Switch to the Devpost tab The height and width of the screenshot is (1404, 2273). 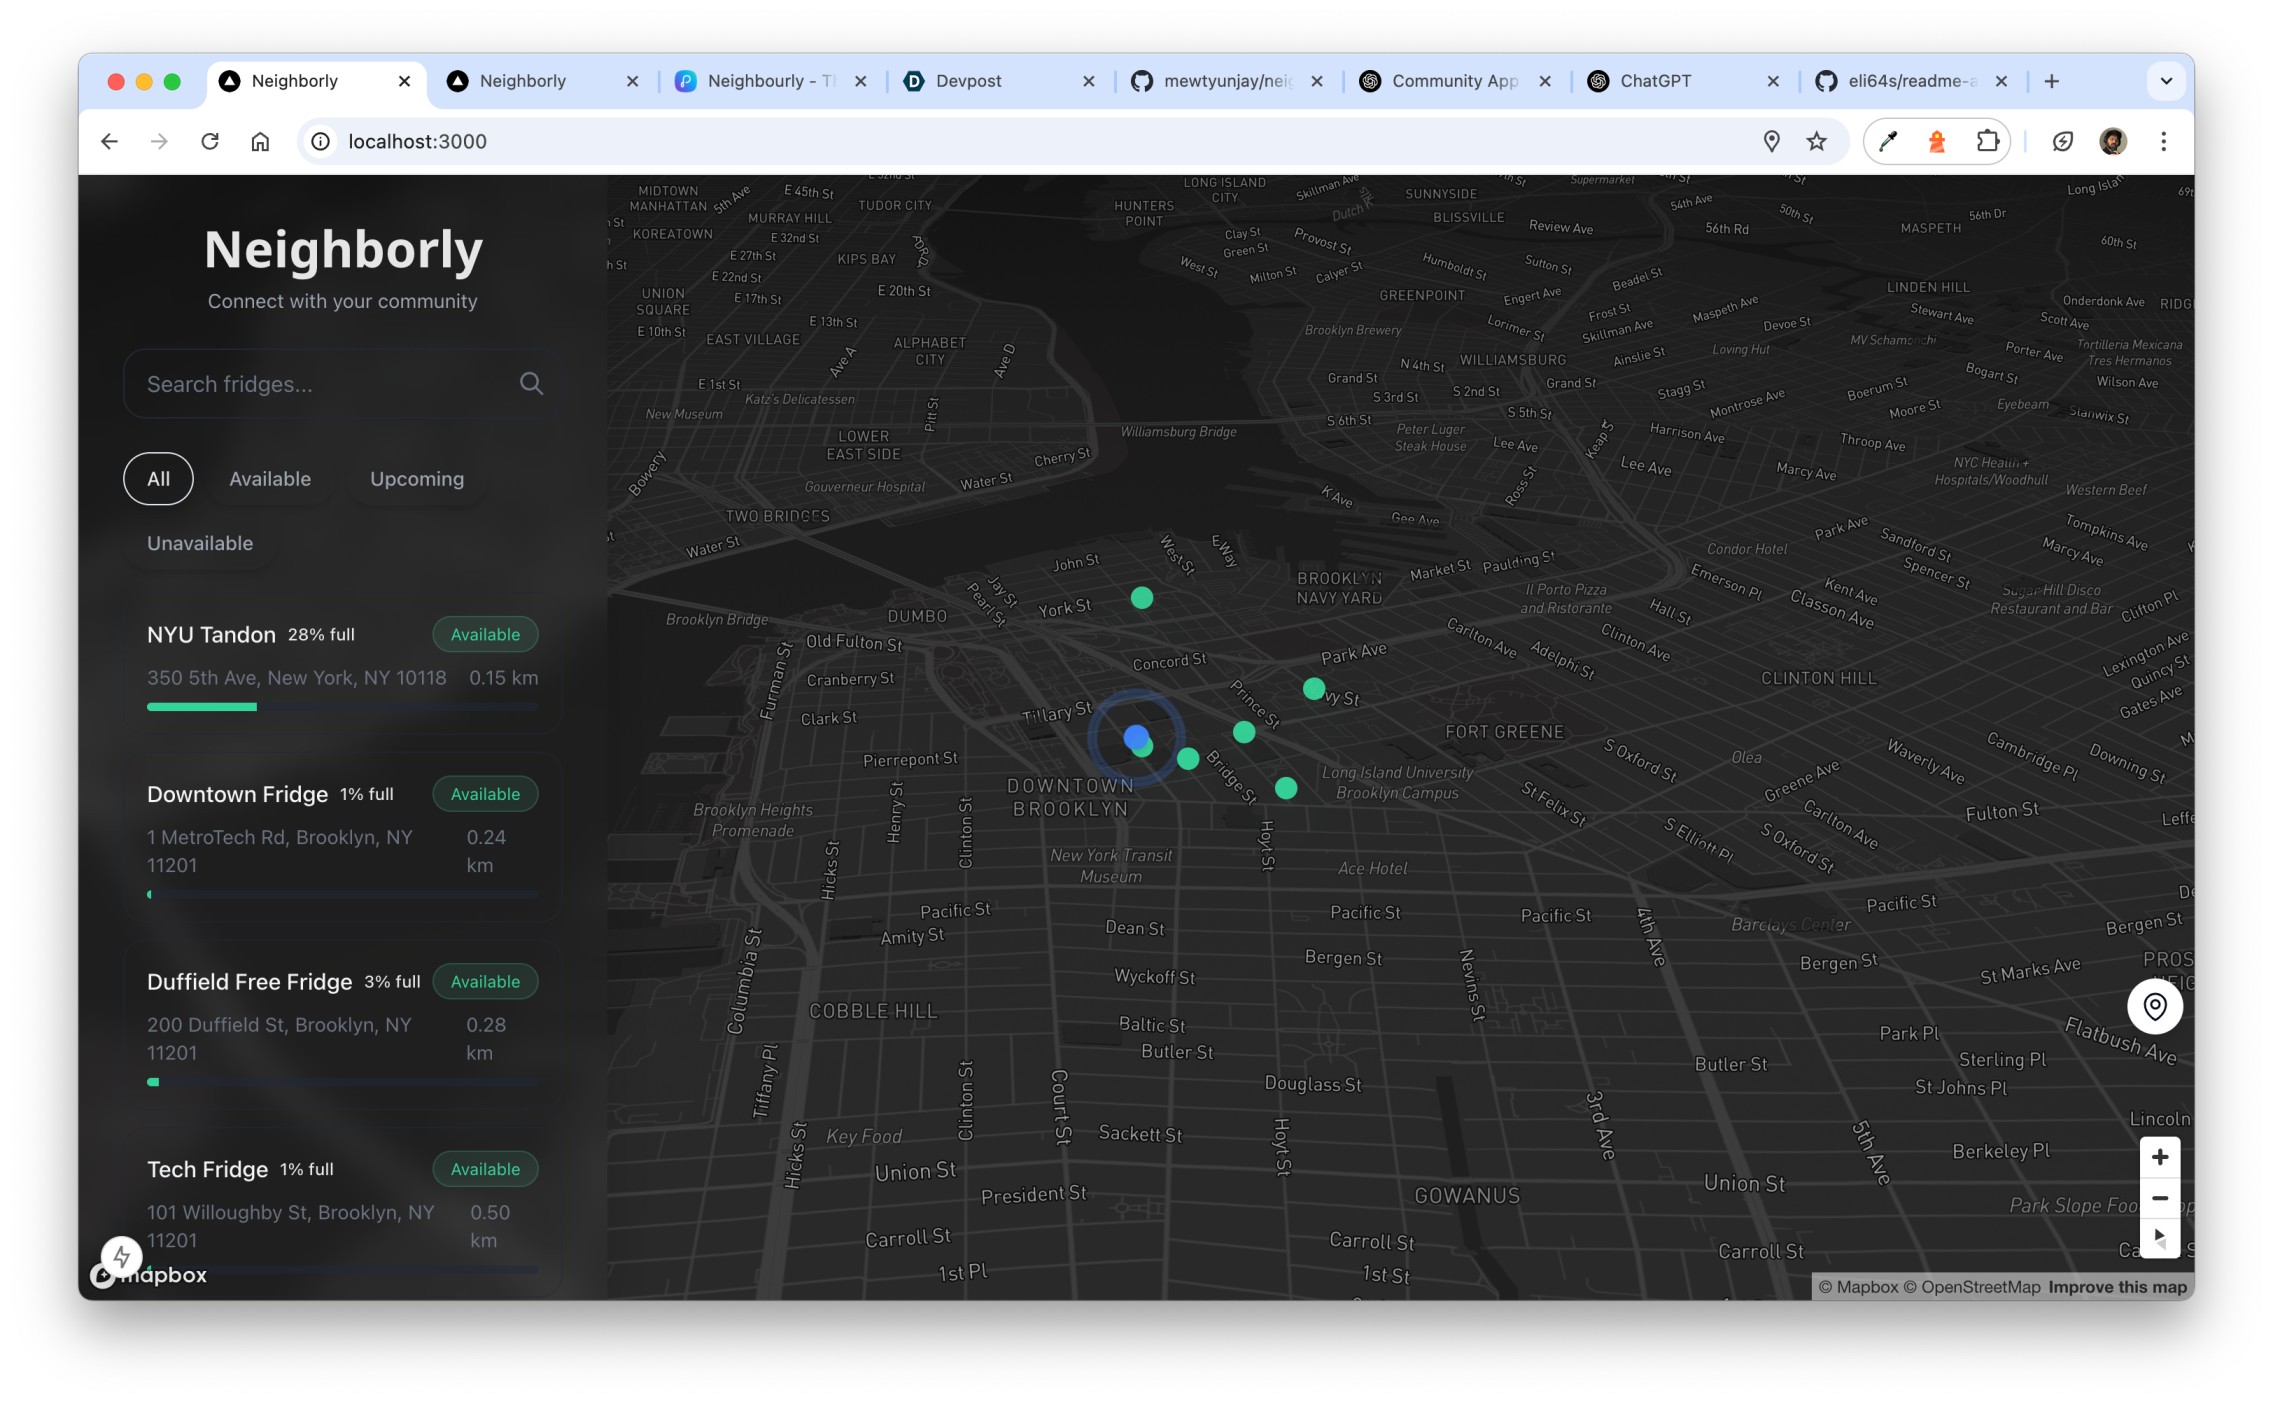(x=968, y=81)
